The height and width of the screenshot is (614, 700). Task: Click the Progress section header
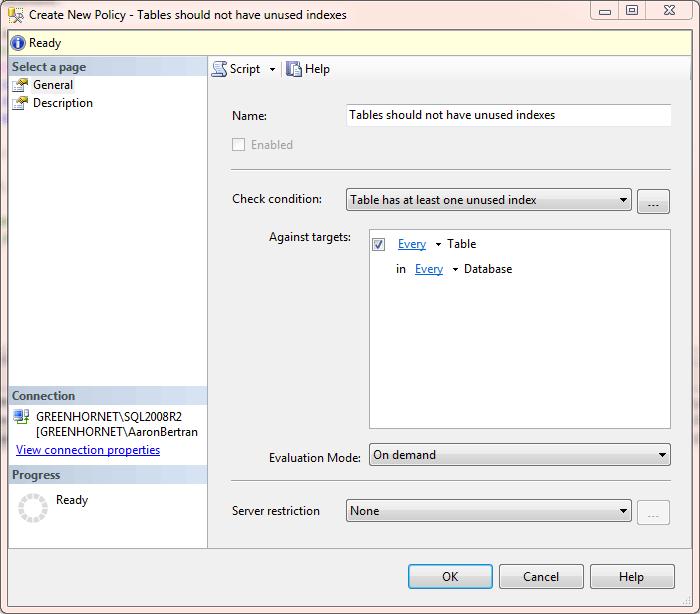coord(108,475)
